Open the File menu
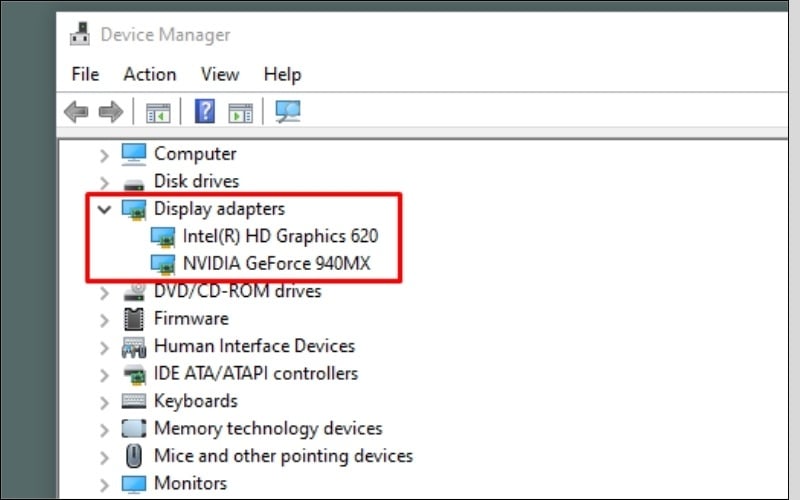The height and width of the screenshot is (500, 800). [85, 74]
